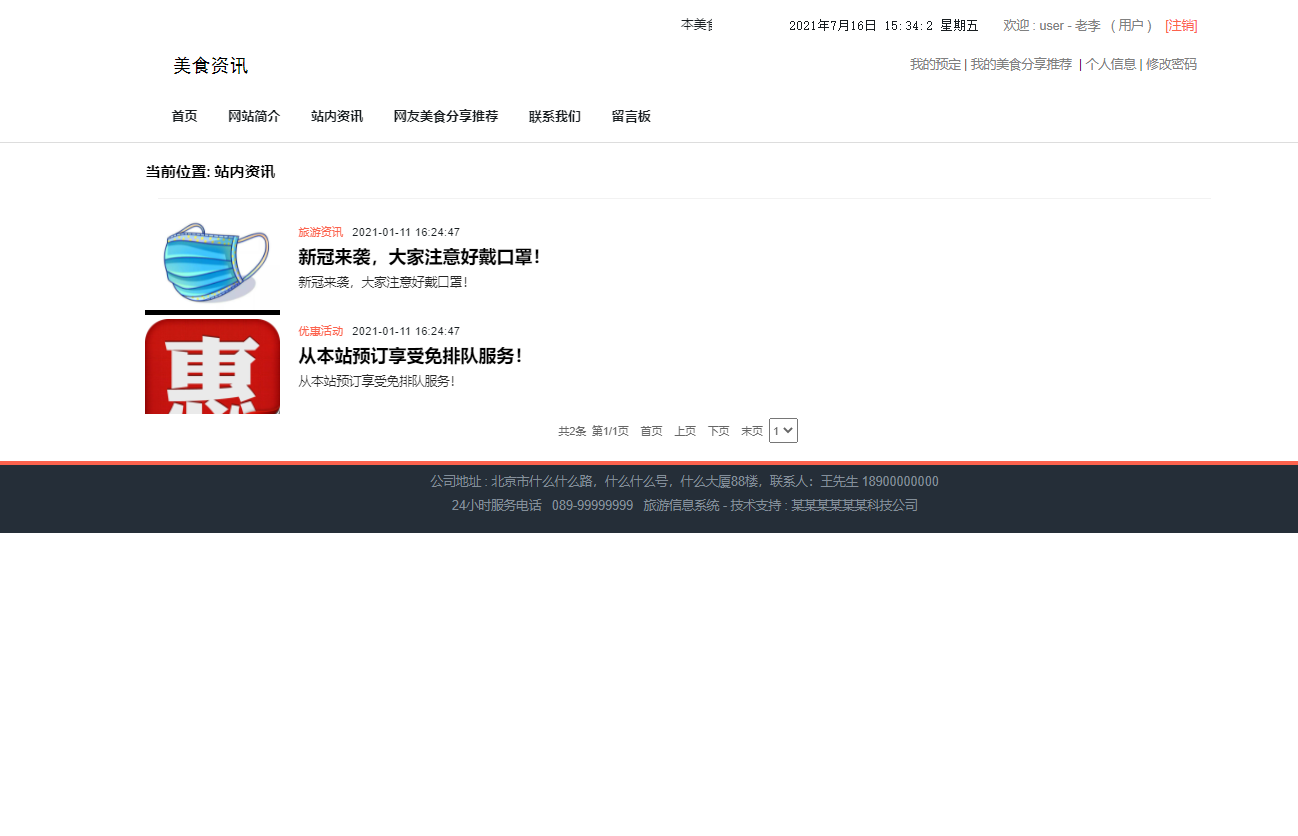Open the page number dropdown
The width and height of the screenshot is (1298, 836).
pos(783,430)
